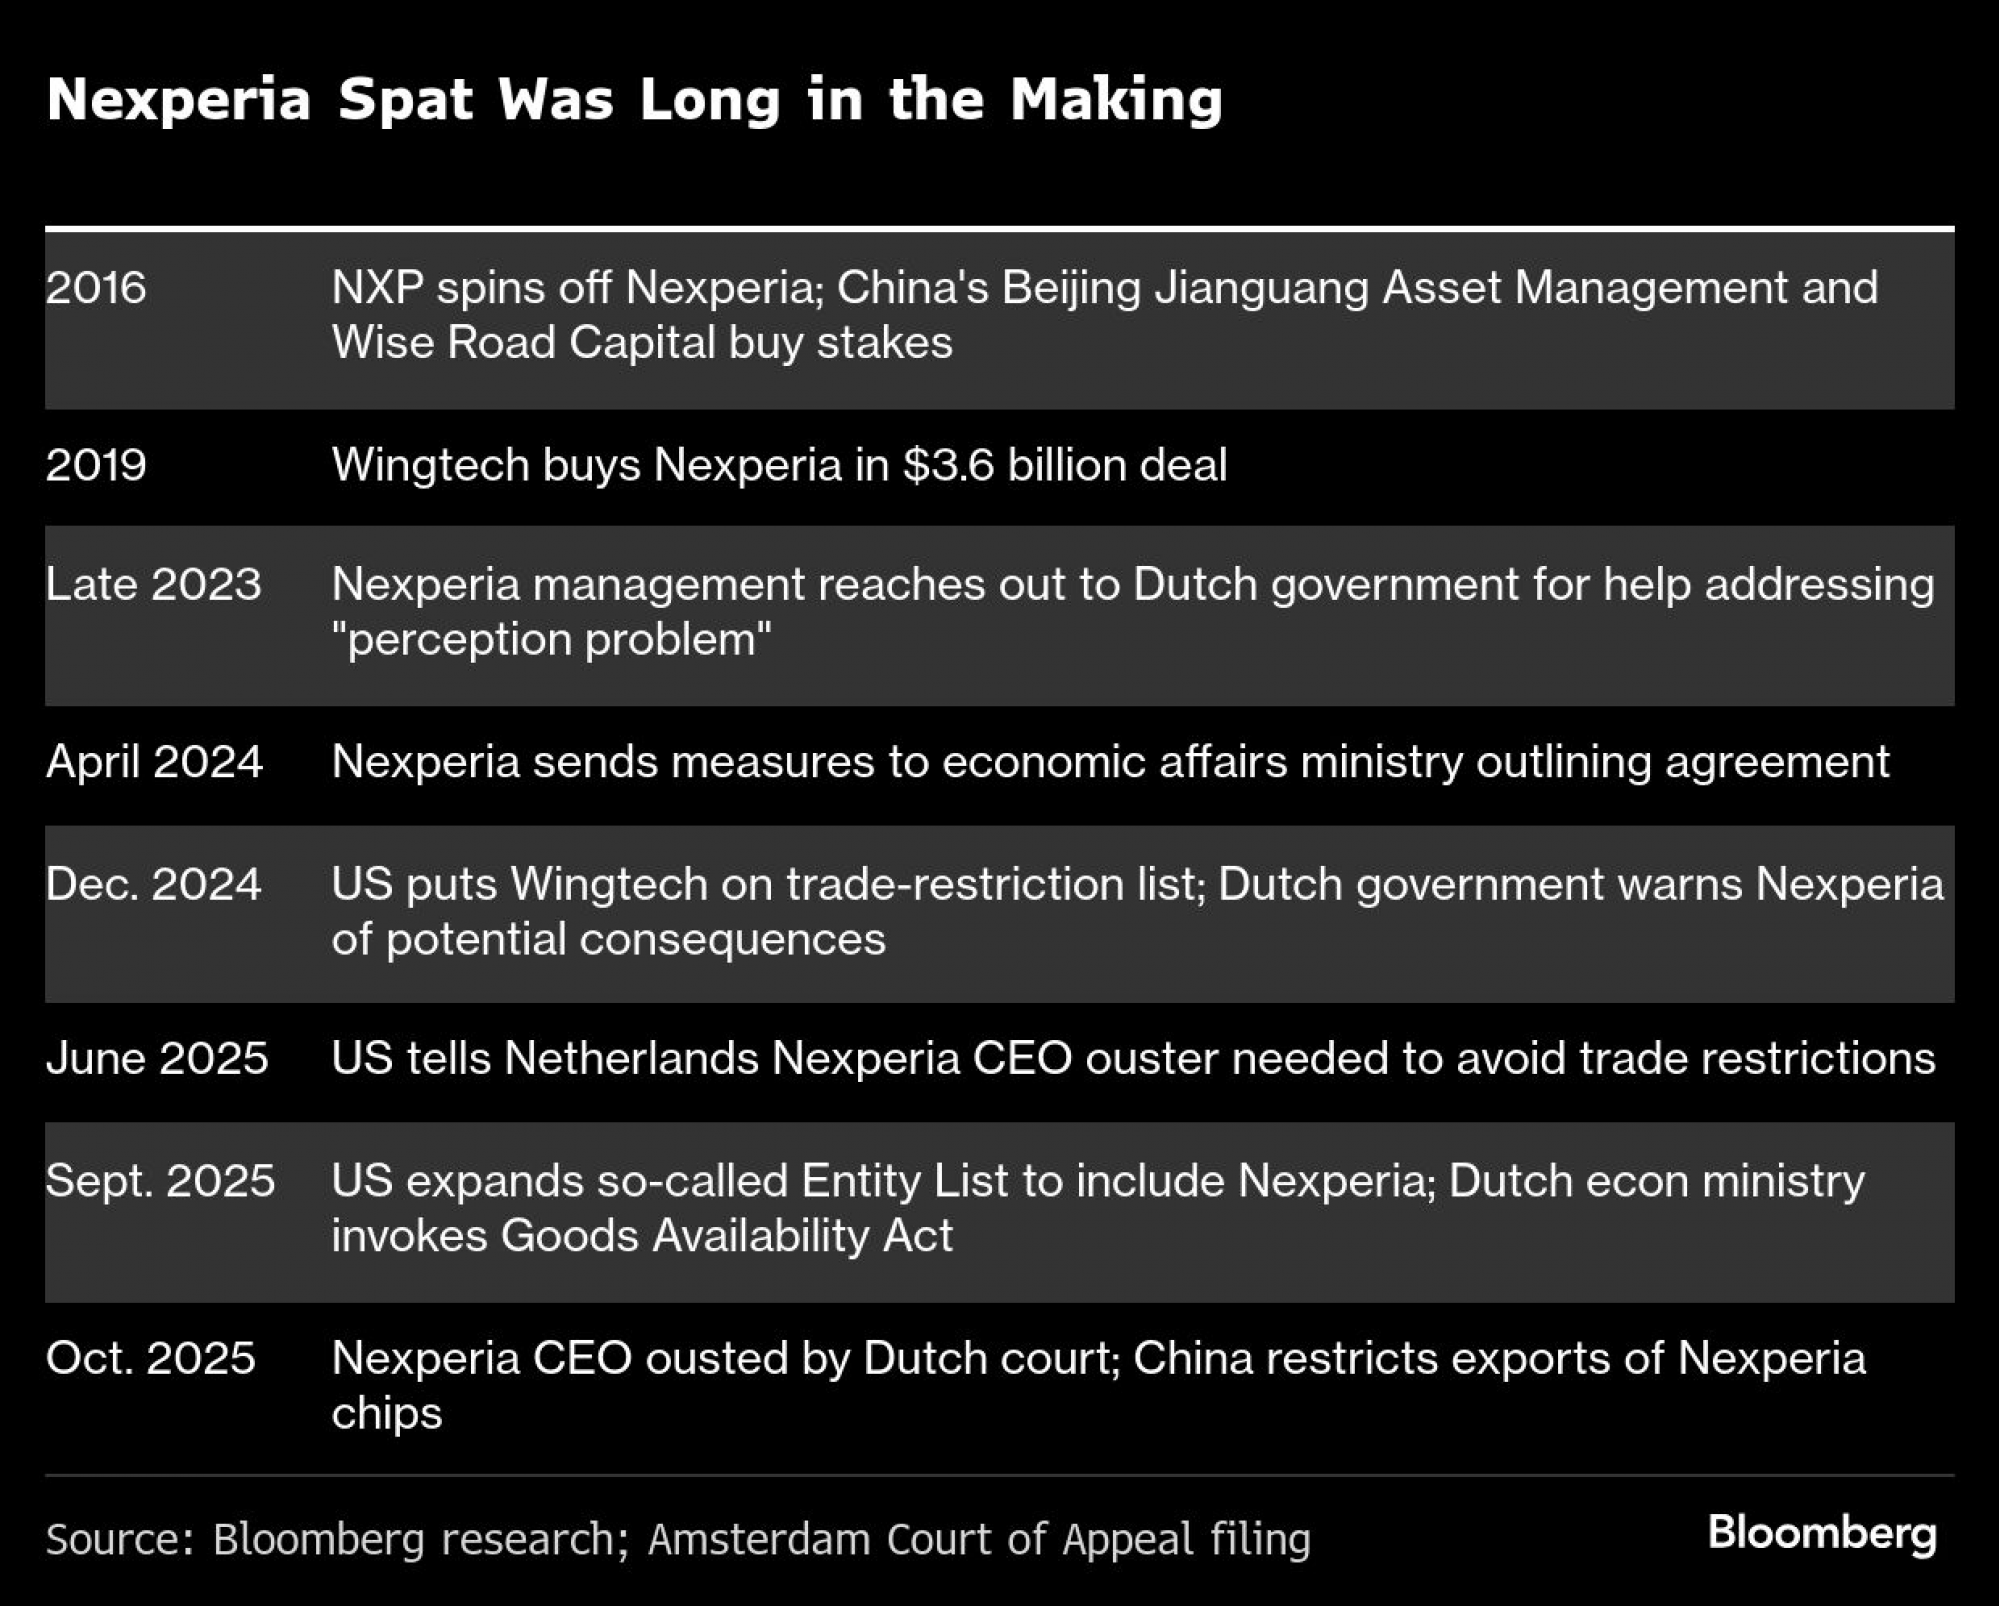Click the "perception problem" event description
Viewport: 1999px width, 1606px height.
[x=1132, y=611]
